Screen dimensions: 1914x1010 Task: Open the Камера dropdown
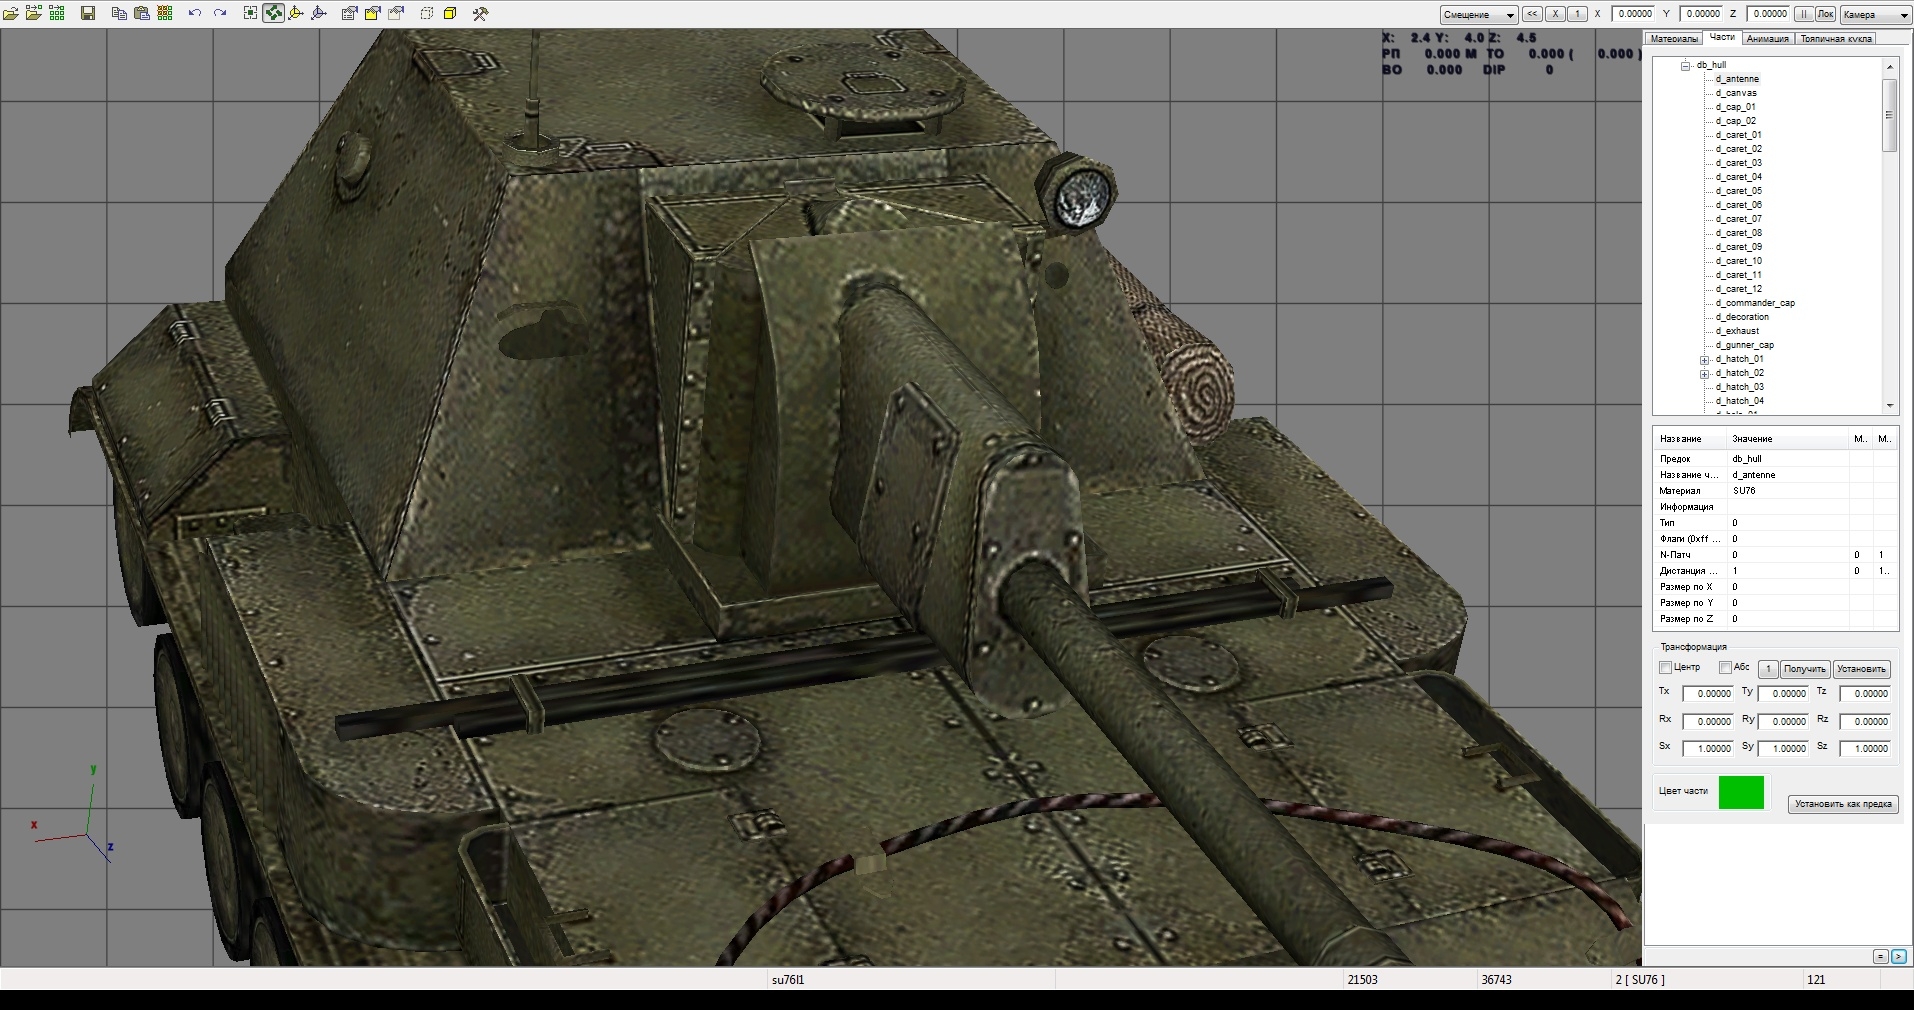(x=1875, y=14)
